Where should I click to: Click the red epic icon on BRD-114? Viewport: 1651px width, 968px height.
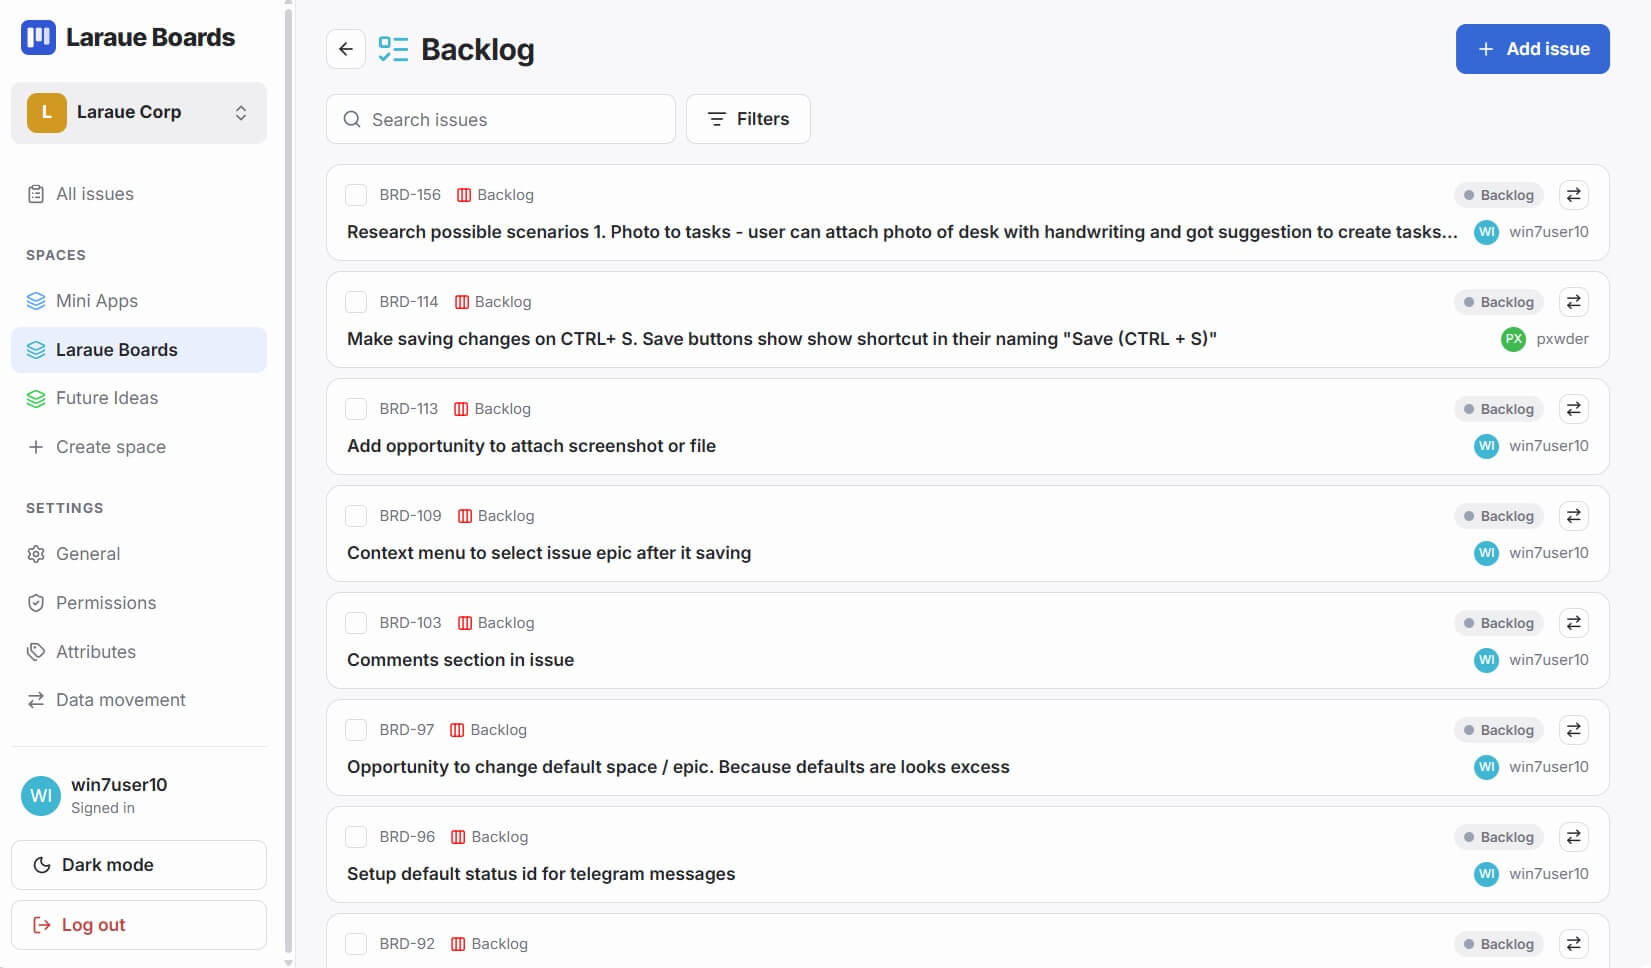(x=462, y=302)
